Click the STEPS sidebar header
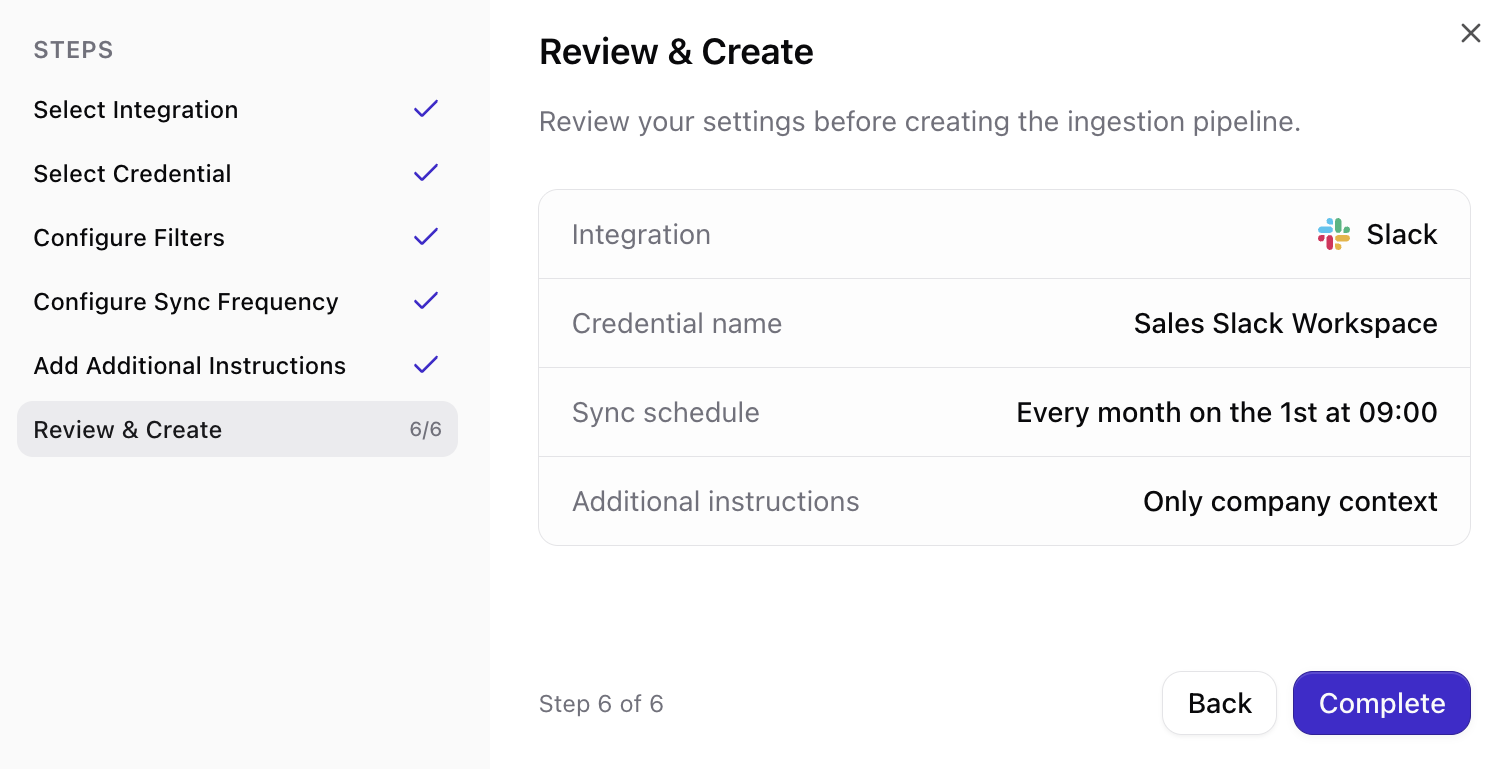1506x769 pixels. coord(73,50)
